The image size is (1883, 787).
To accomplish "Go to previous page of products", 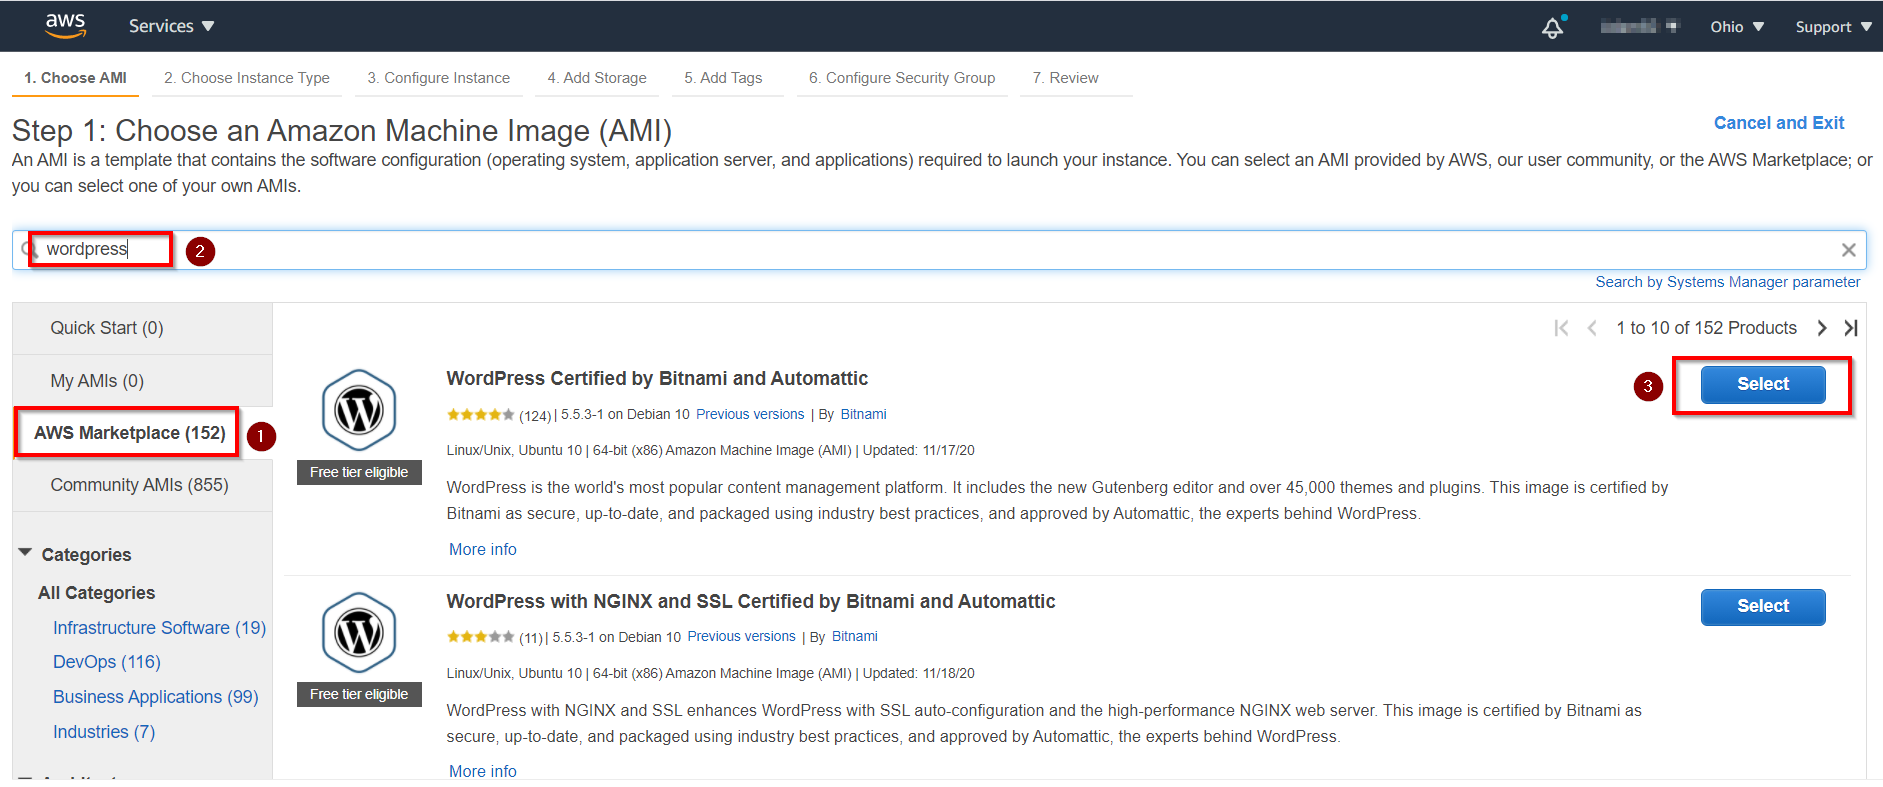I will (1592, 328).
